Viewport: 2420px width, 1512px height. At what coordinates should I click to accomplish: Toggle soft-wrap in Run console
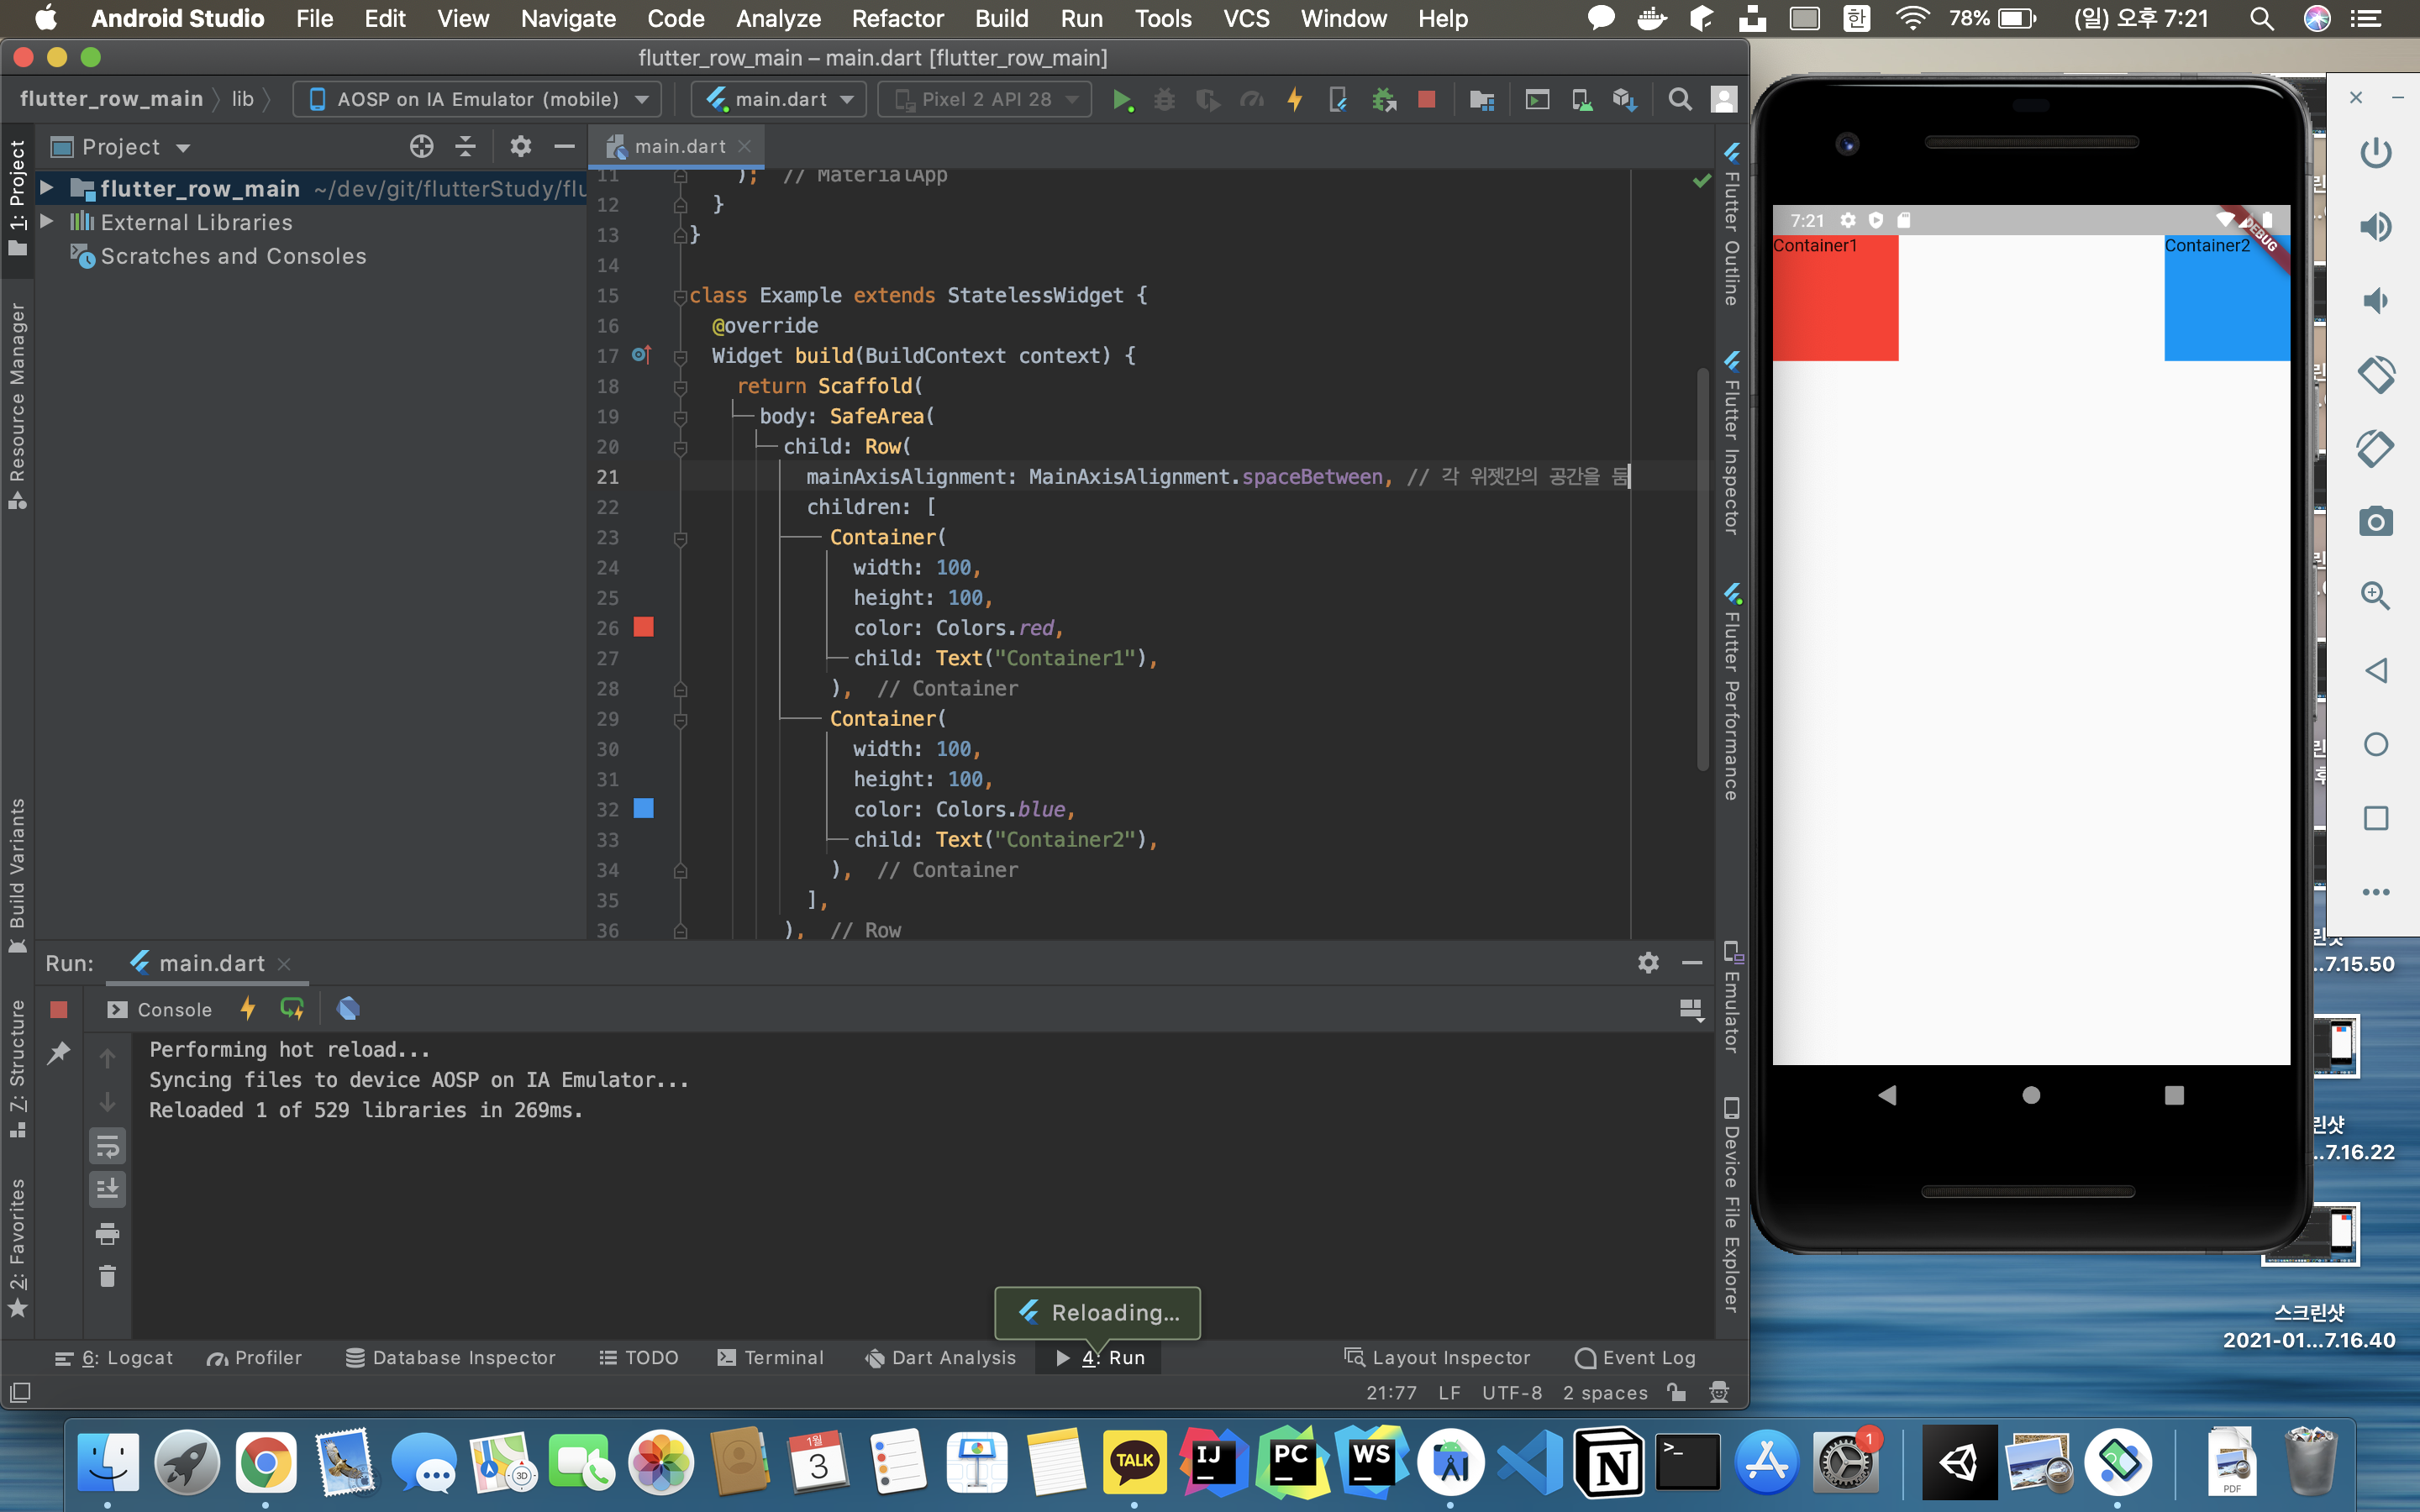click(107, 1146)
